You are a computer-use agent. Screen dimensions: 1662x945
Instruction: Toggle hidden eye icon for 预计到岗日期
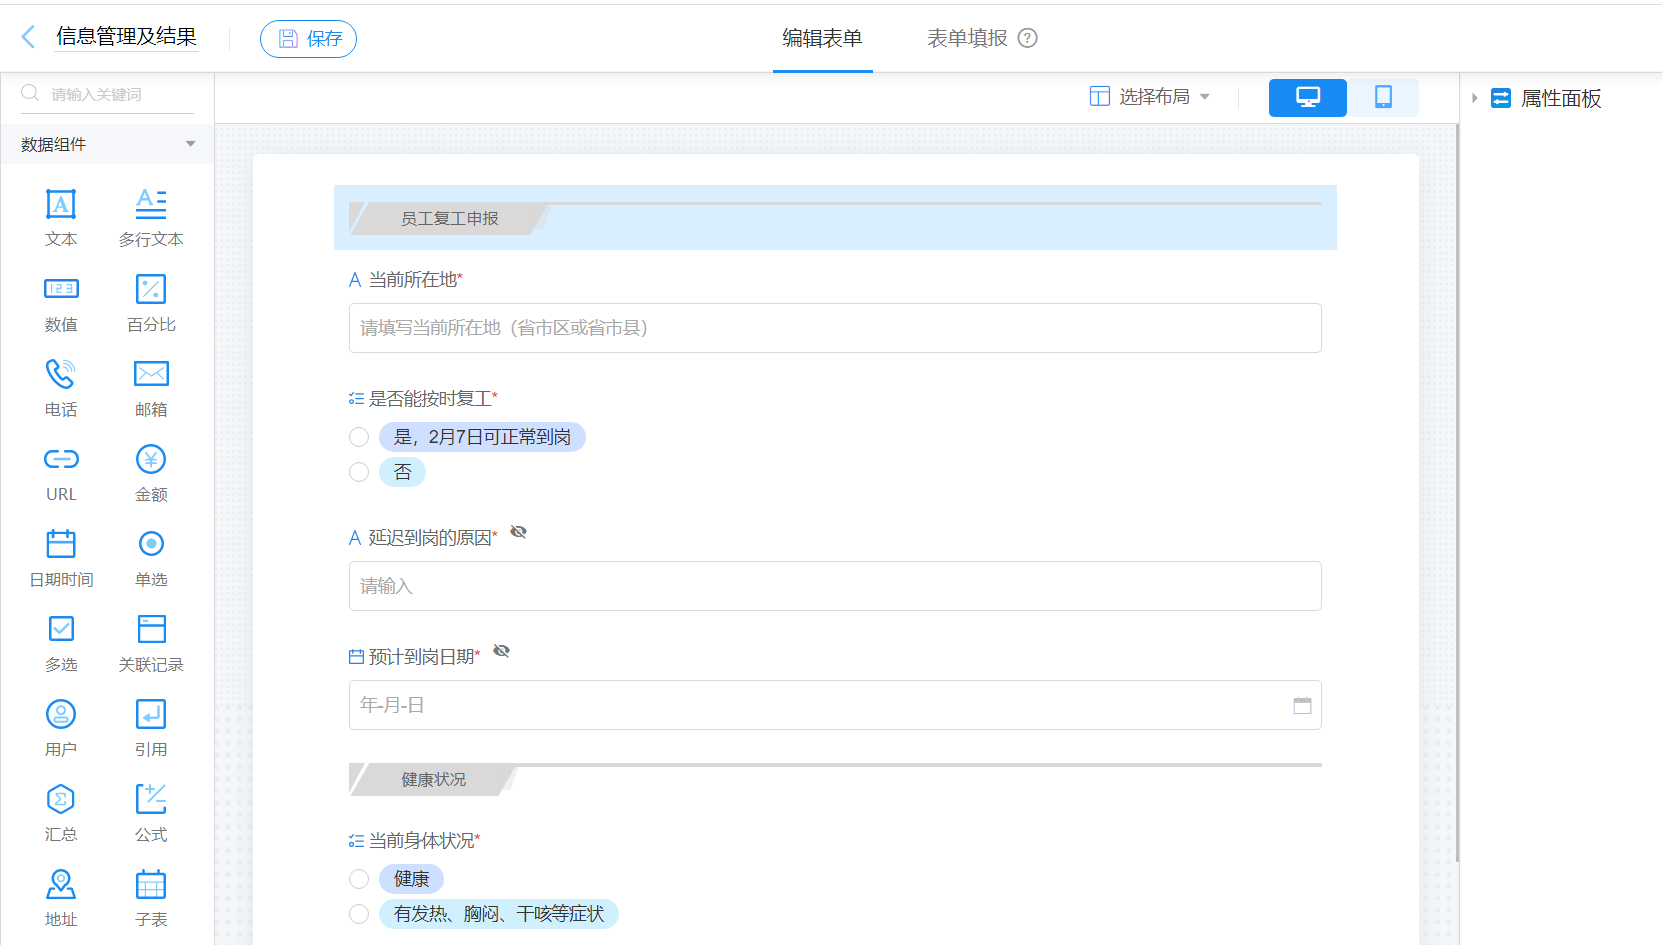(x=501, y=651)
